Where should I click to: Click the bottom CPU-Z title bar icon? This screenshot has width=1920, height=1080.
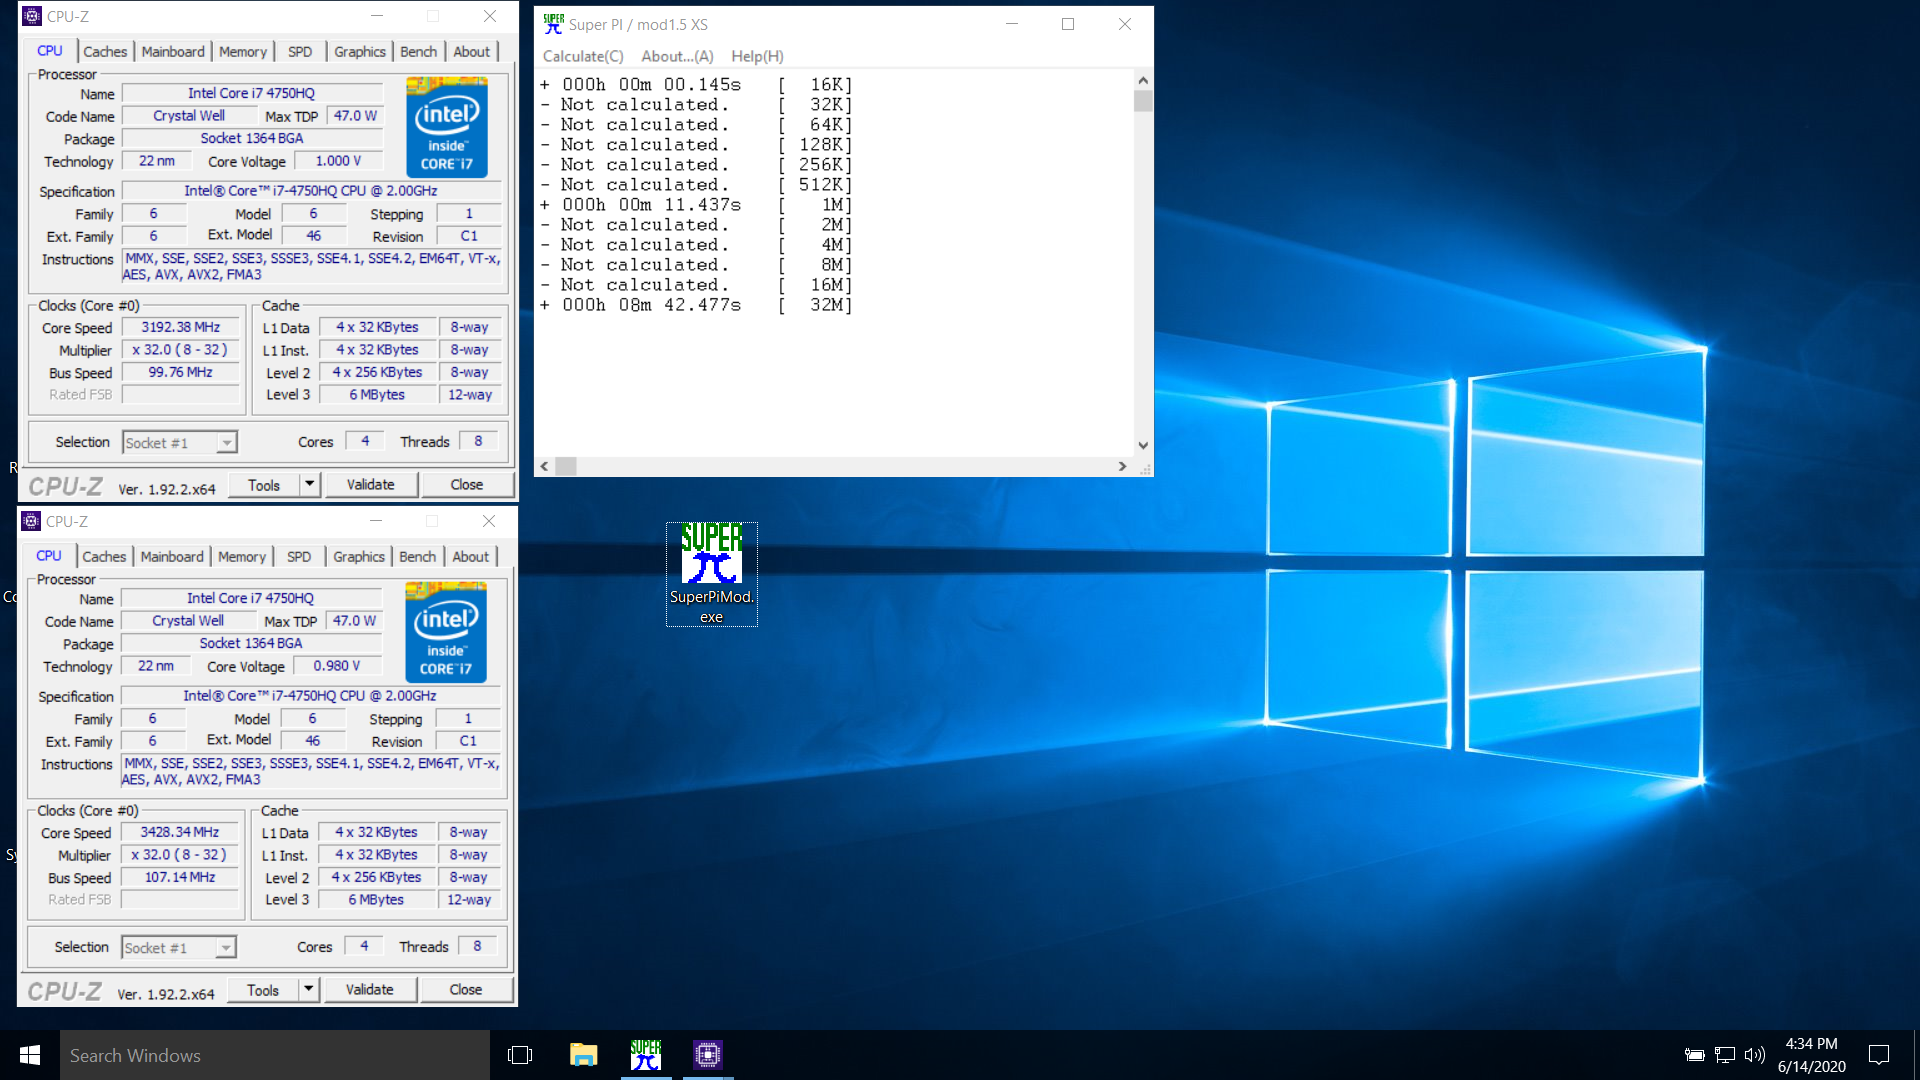coord(31,521)
